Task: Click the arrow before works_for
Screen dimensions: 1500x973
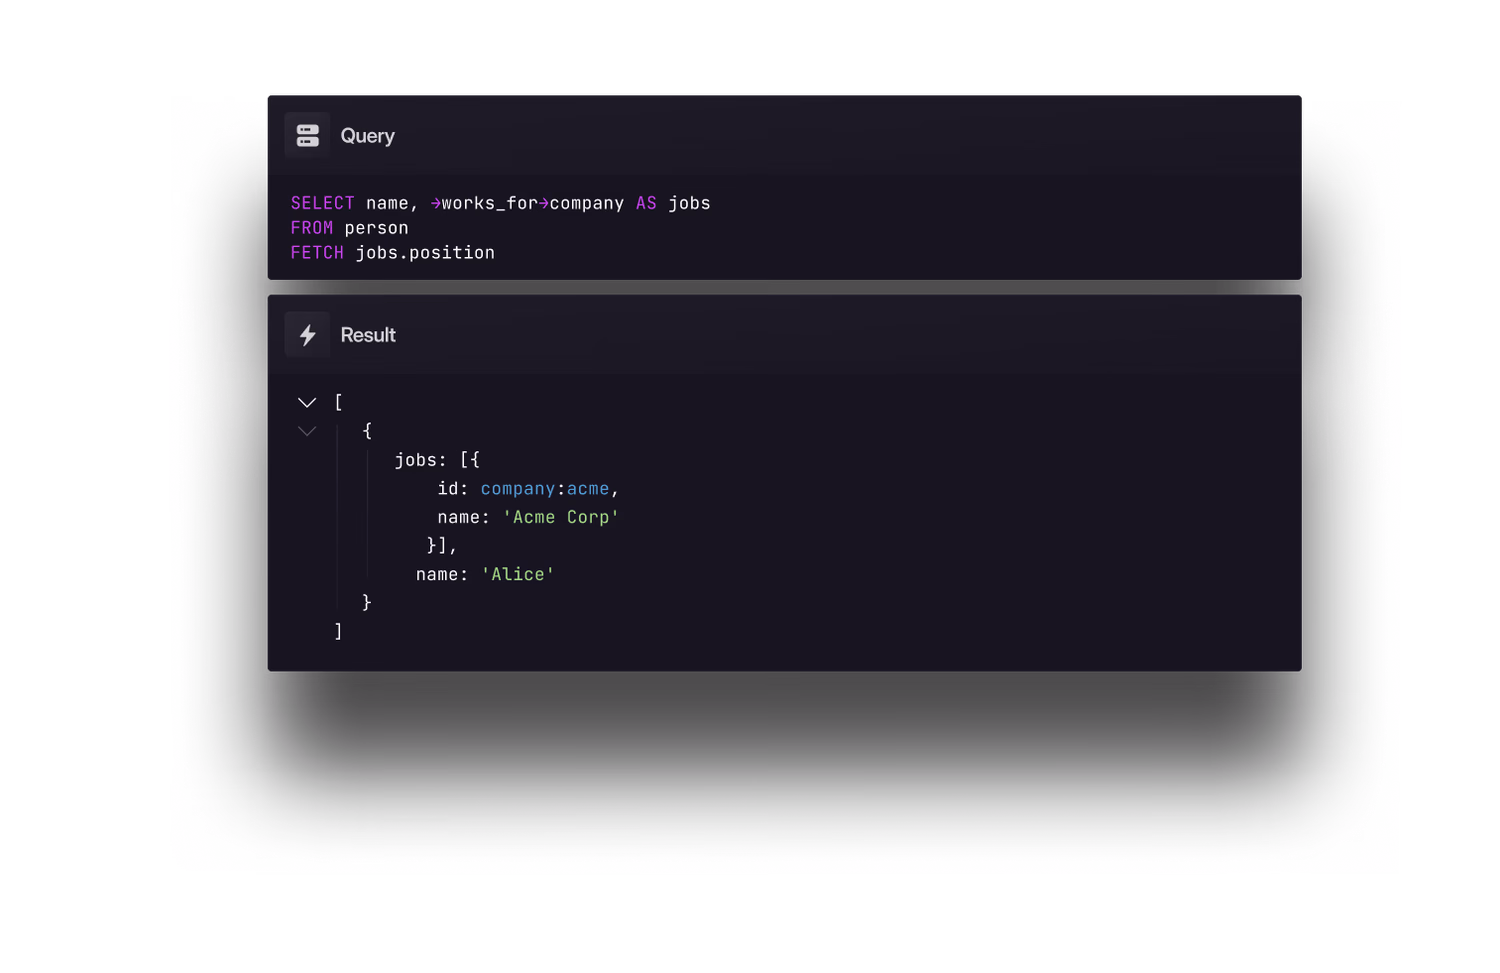Action: [x=435, y=203]
